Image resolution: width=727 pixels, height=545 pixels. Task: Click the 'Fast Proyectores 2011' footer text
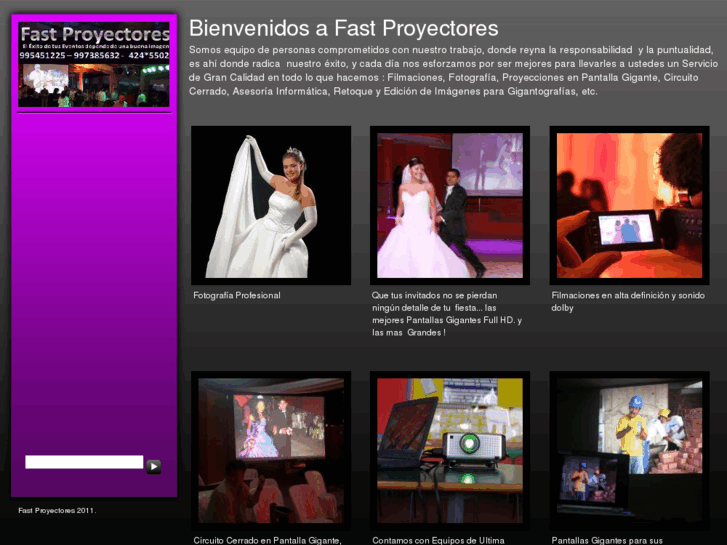point(57,510)
